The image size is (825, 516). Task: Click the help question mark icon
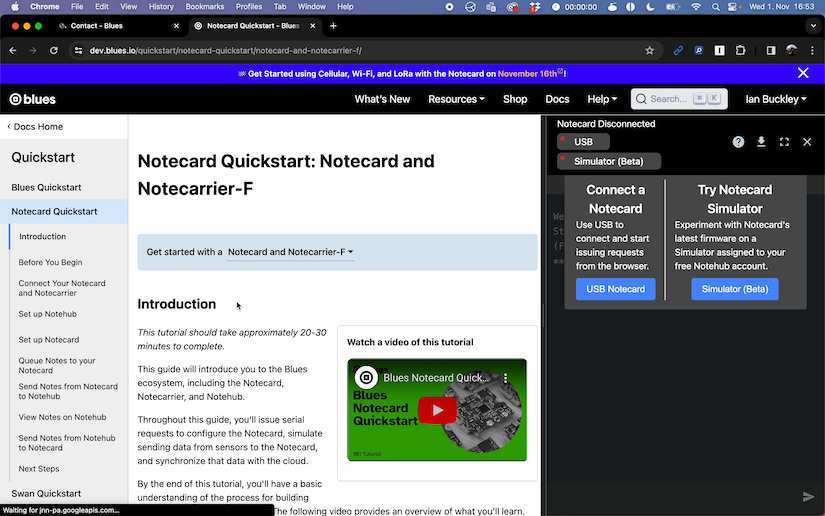(x=738, y=142)
